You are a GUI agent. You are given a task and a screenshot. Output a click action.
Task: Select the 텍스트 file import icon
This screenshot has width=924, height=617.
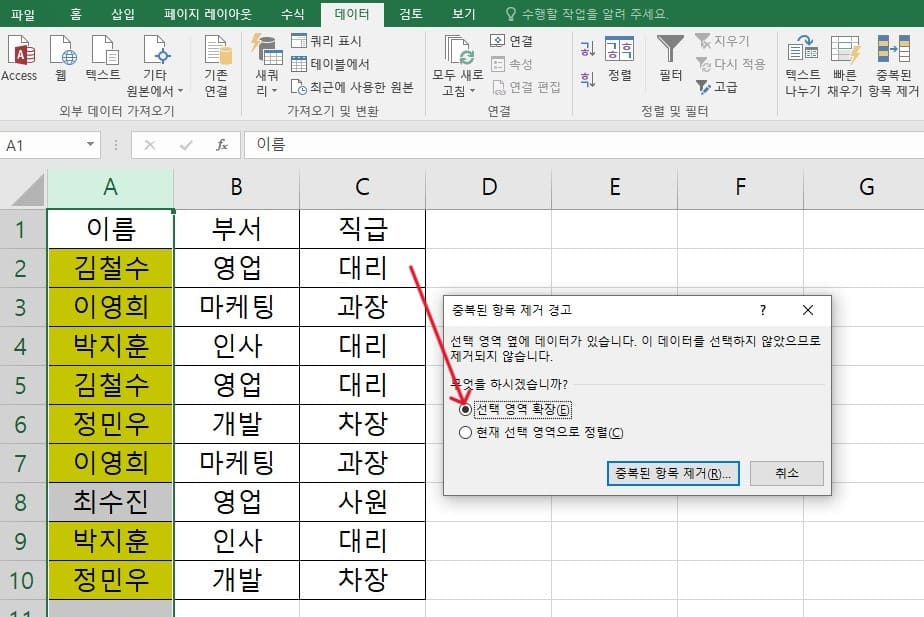[104, 57]
